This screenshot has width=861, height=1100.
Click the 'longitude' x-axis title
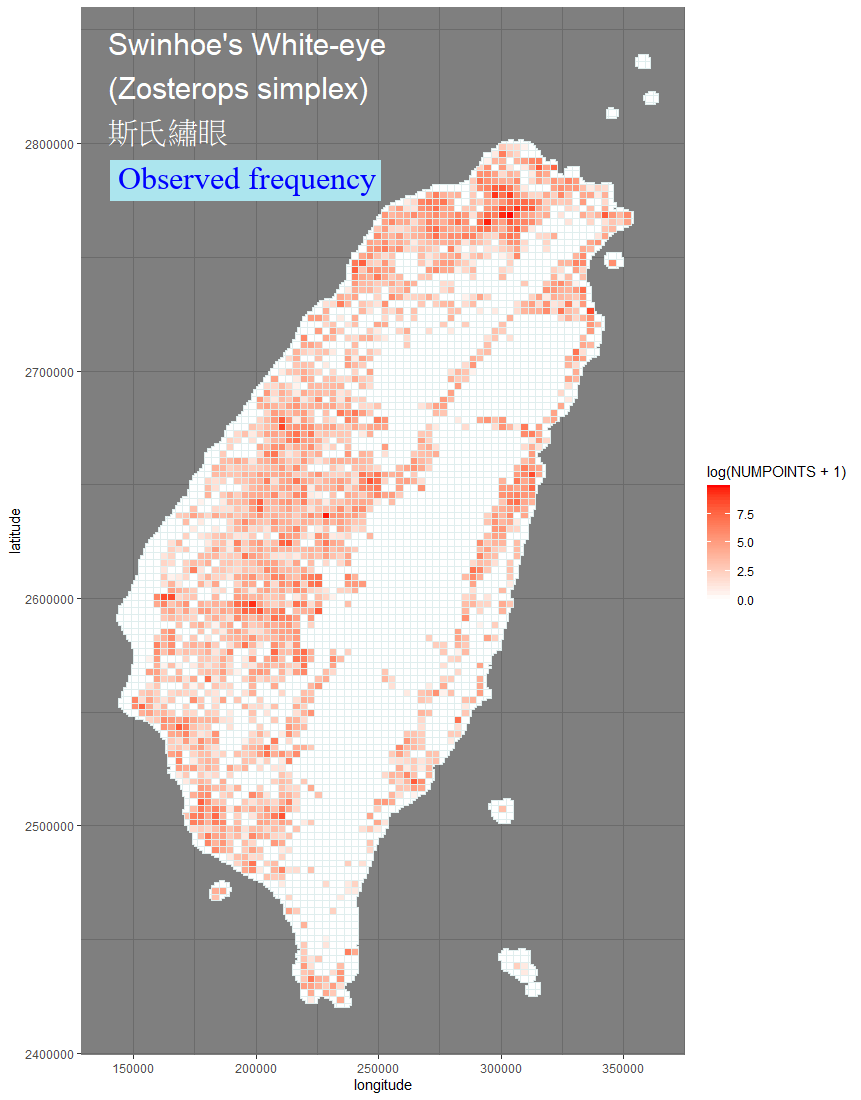tap(382, 1085)
